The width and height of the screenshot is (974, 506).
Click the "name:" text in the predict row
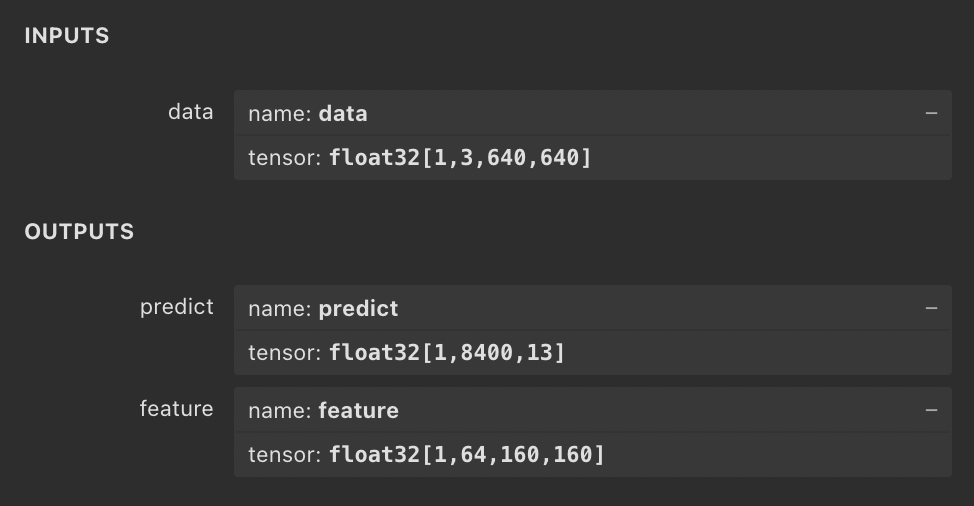279,309
